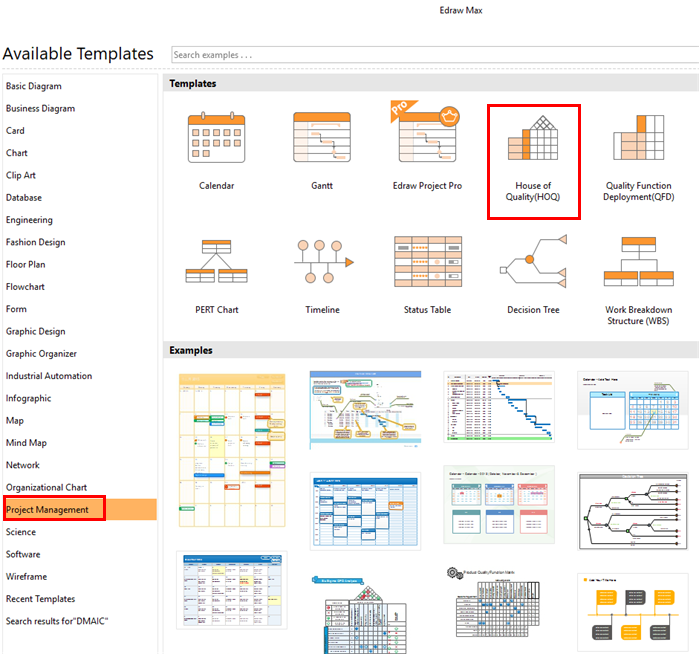Open the yellow monthly calendar example
This screenshot has height=654, width=699.
tap(232, 450)
